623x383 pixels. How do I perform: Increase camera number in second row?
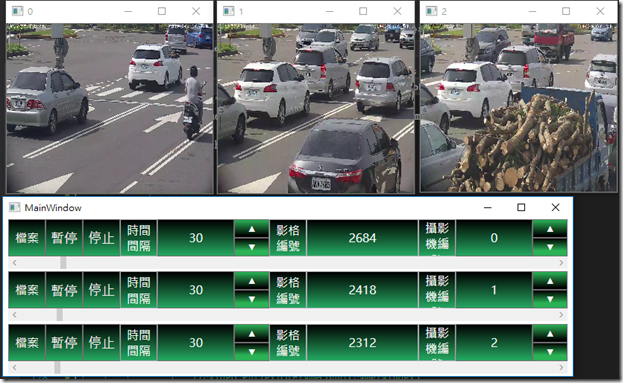(550, 281)
